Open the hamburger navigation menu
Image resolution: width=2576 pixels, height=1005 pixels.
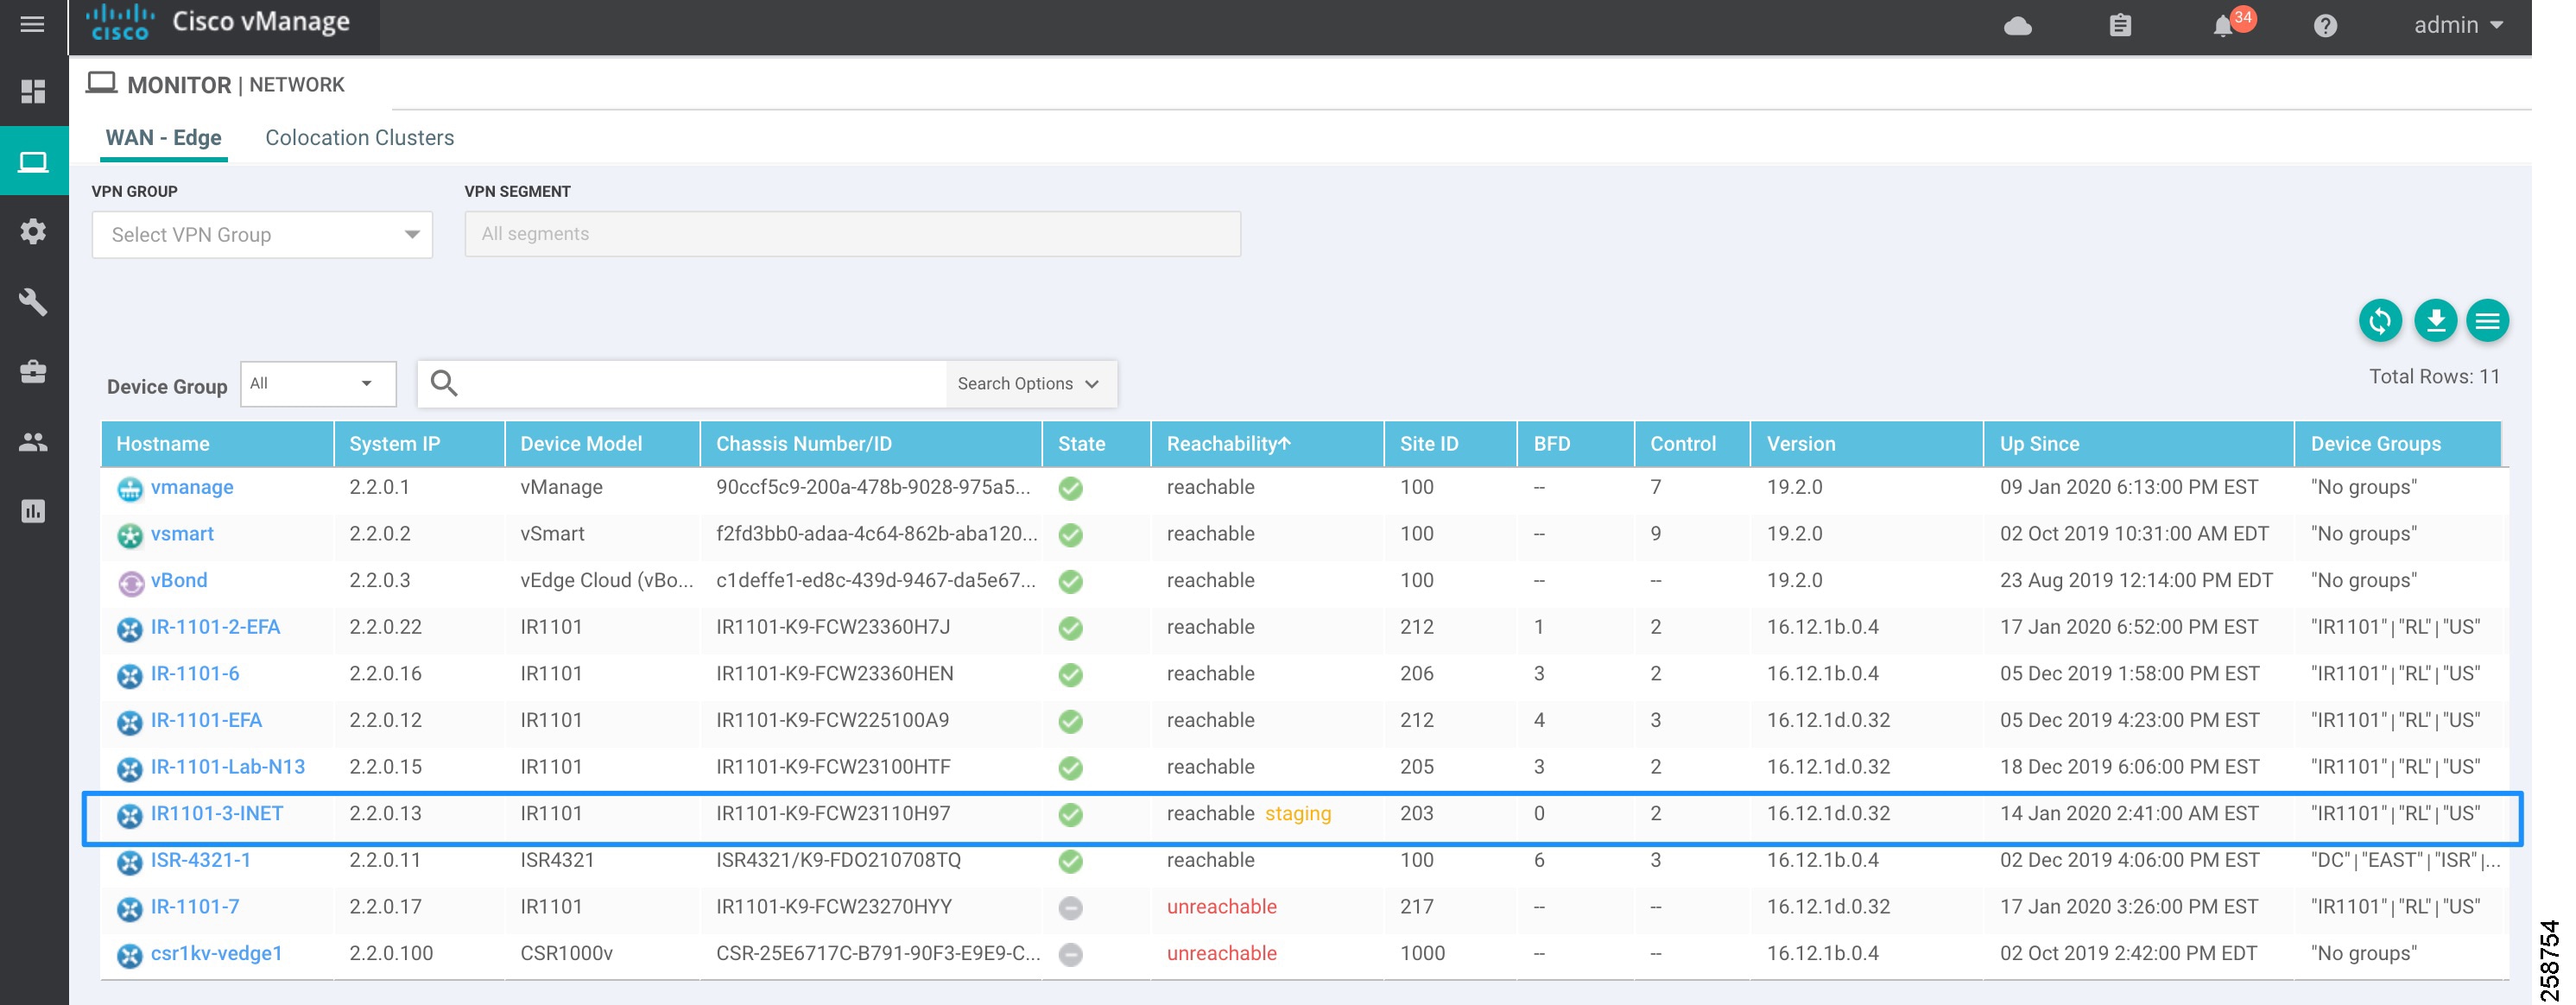pyautogui.click(x=33, y=24)
